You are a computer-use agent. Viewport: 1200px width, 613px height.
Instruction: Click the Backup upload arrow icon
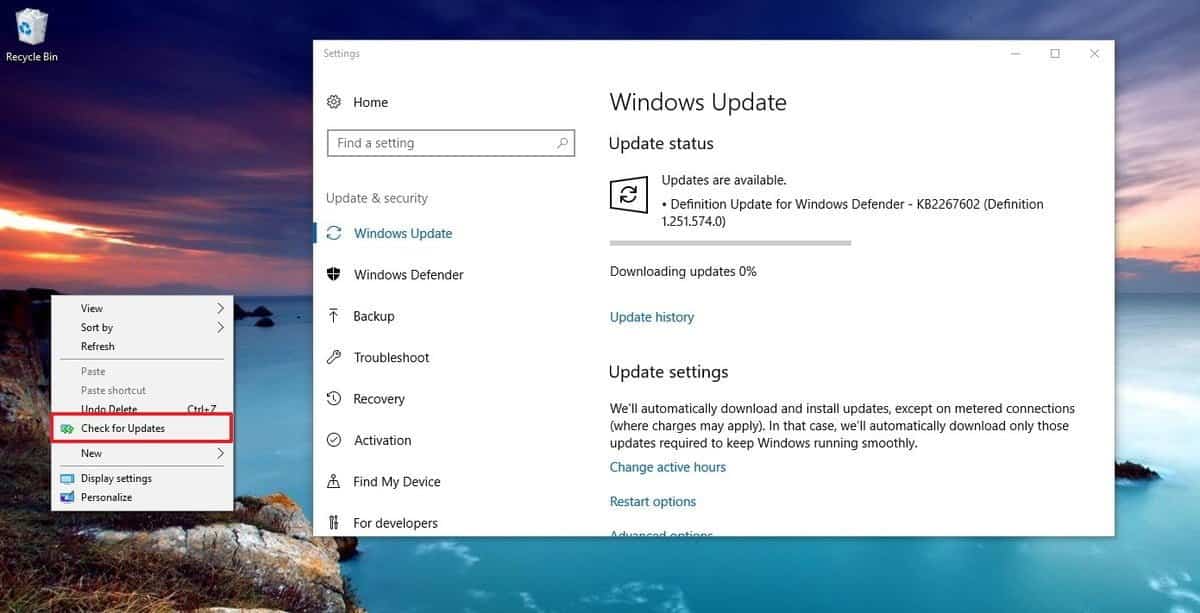pyautogui.click(x=334, y=316)
